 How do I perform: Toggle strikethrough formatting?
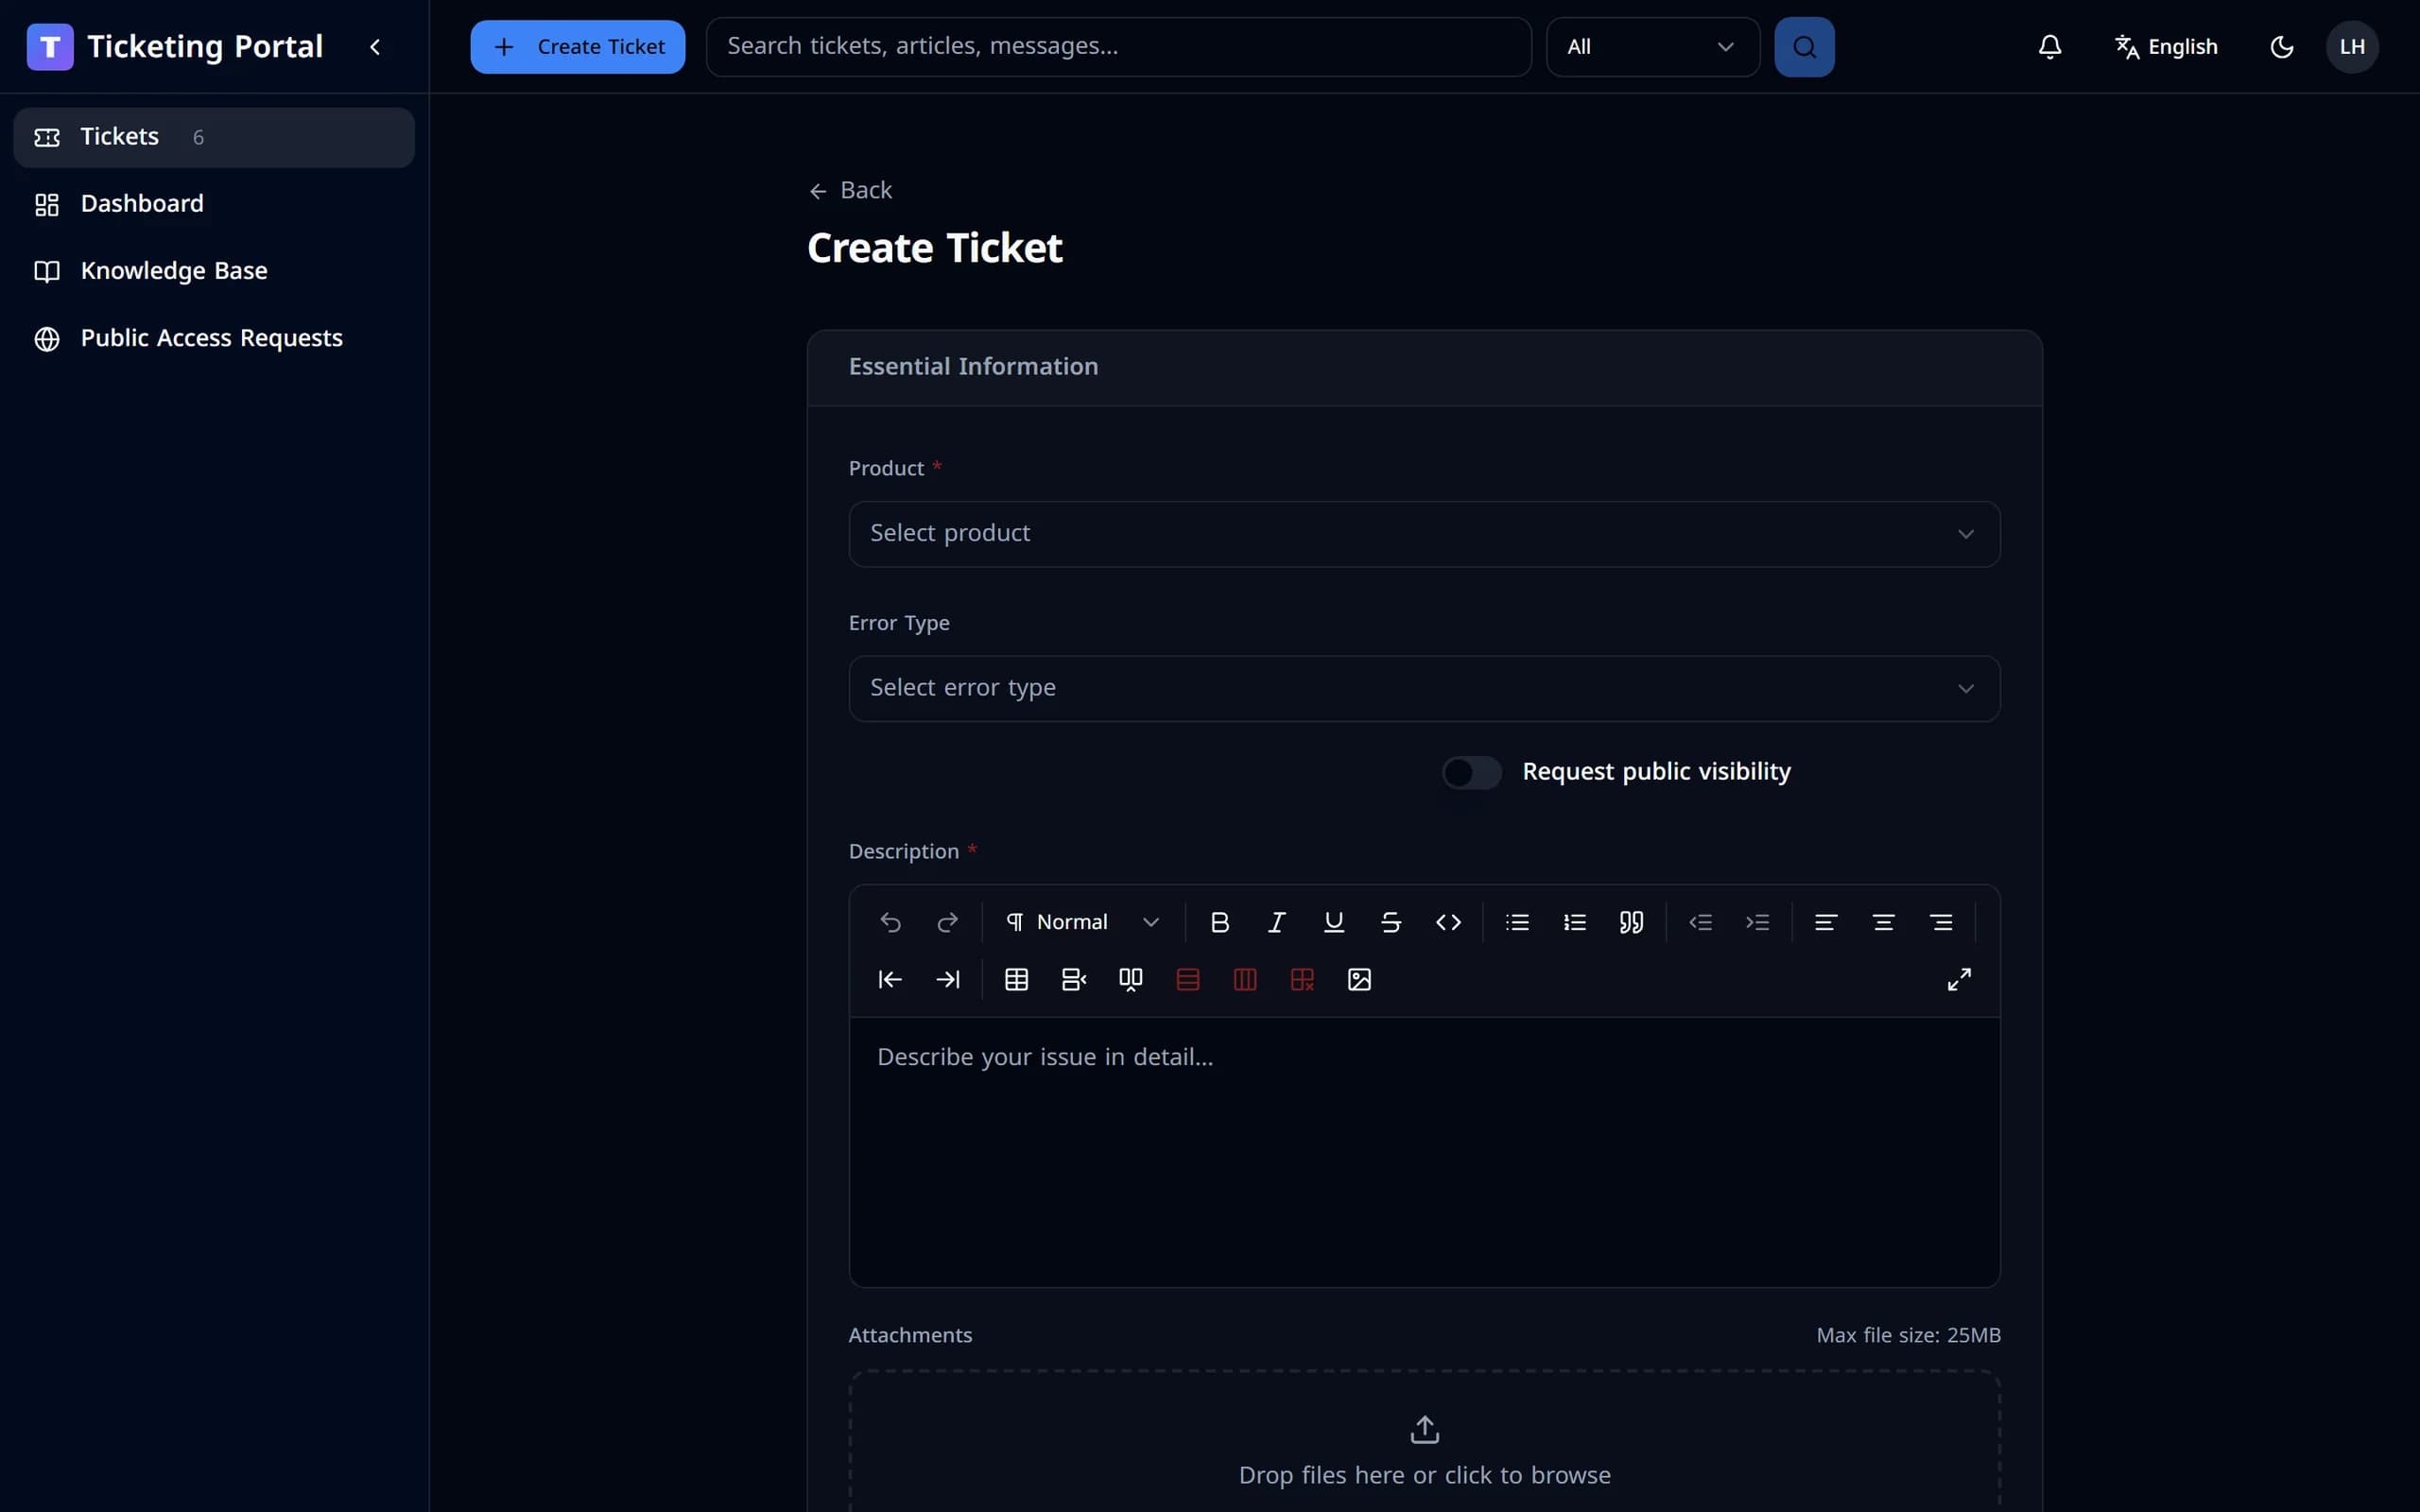coord(1391,922)
